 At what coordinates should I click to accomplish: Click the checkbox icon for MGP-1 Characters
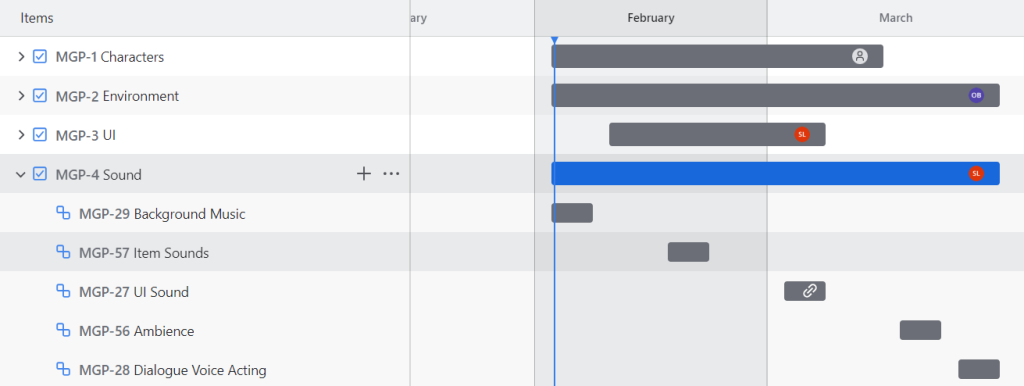40,57
